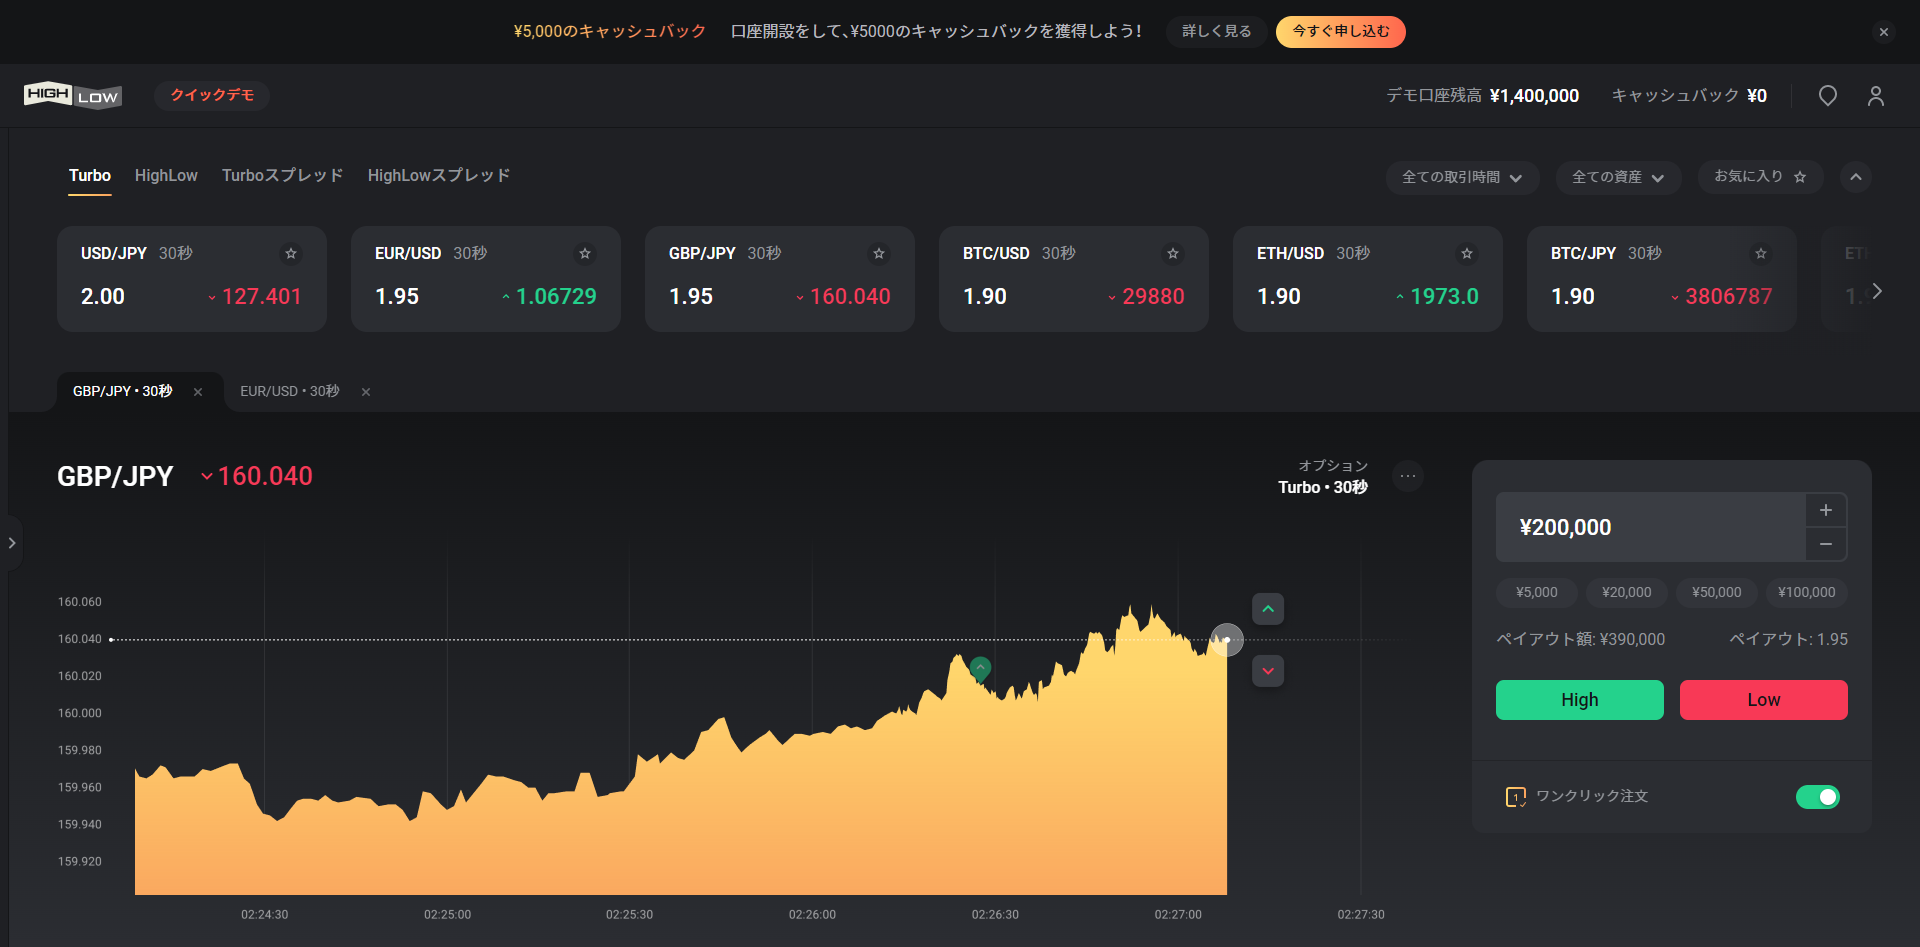This screenshot has width=1920, height=947.
Task: Favorite the ETH/USD 30秒 card star
Action: coord(1467,254)
